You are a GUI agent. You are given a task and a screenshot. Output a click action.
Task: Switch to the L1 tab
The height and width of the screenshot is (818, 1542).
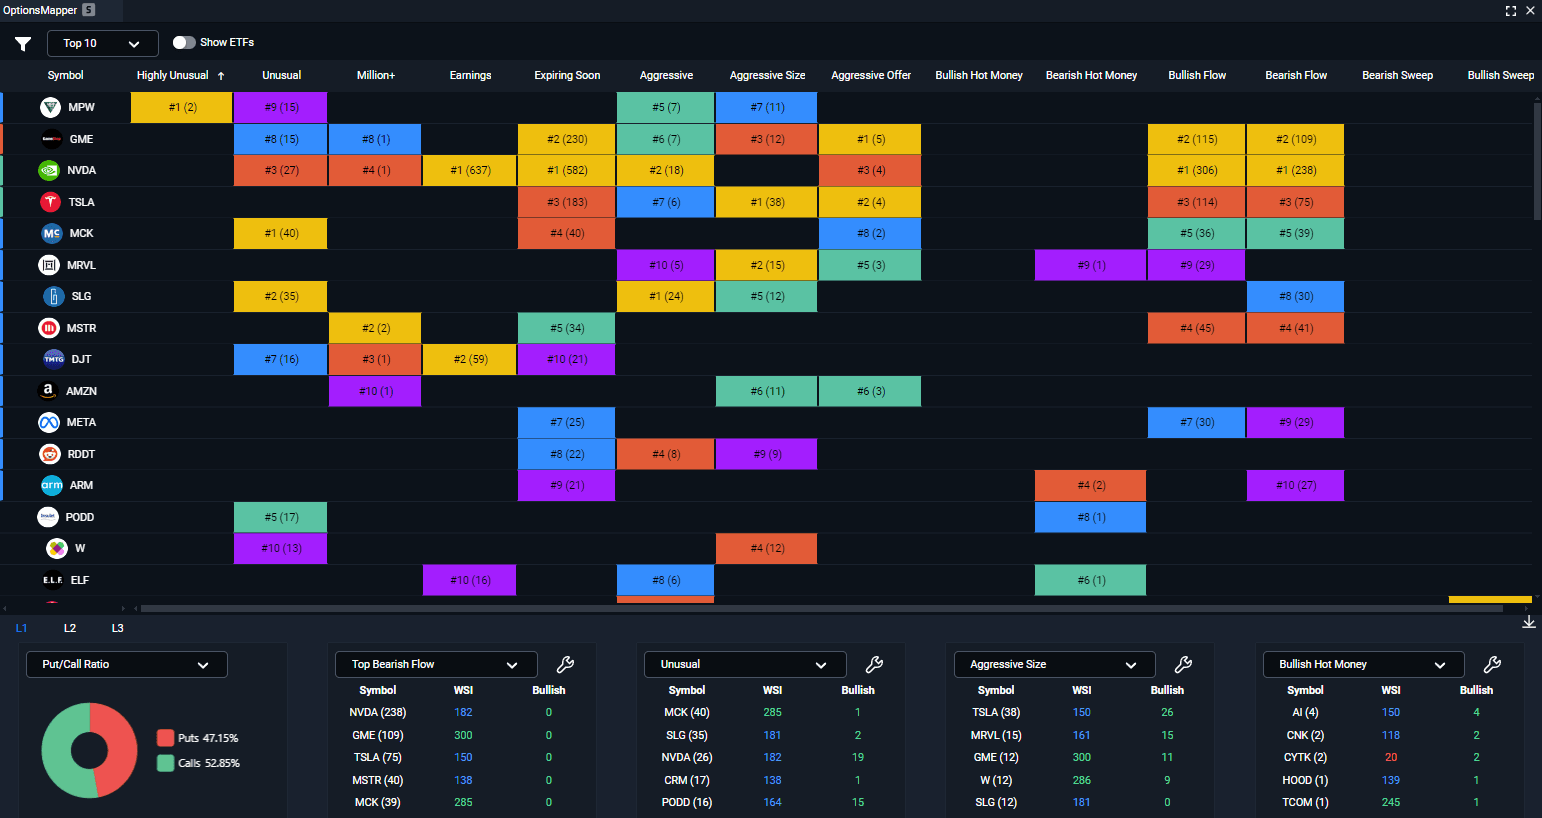pos(21,628)
